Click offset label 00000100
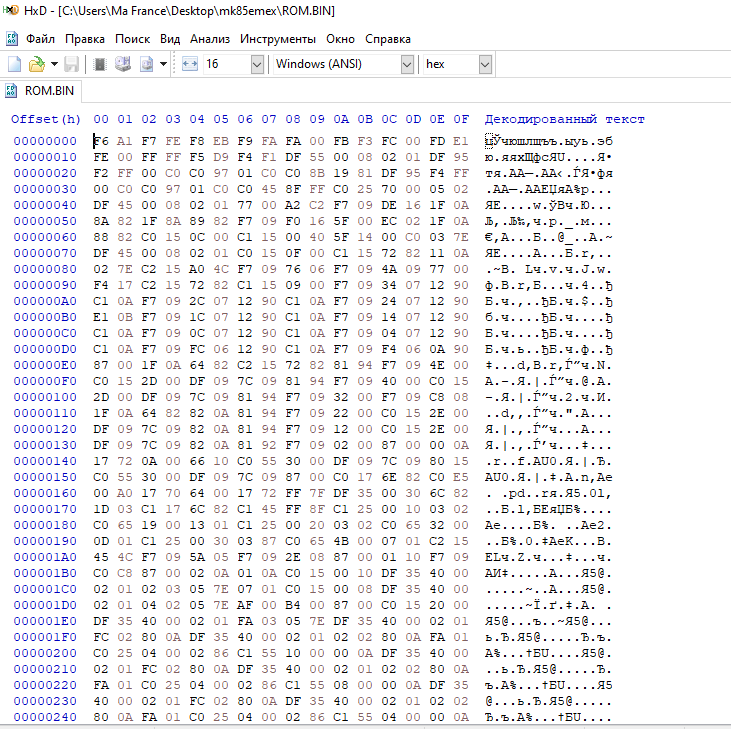 [x=45, y=397]
